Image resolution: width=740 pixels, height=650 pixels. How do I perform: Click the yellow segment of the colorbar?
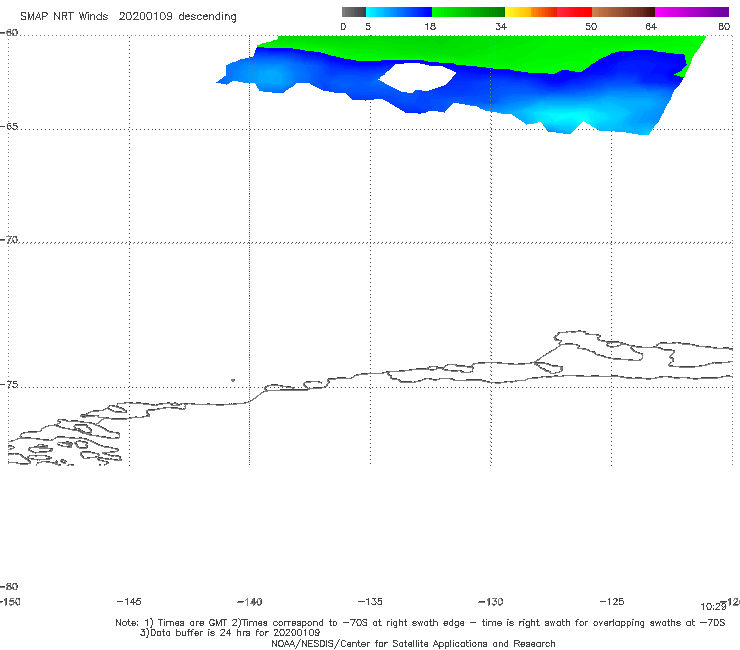pyautogui.click(x=518, y=12)
